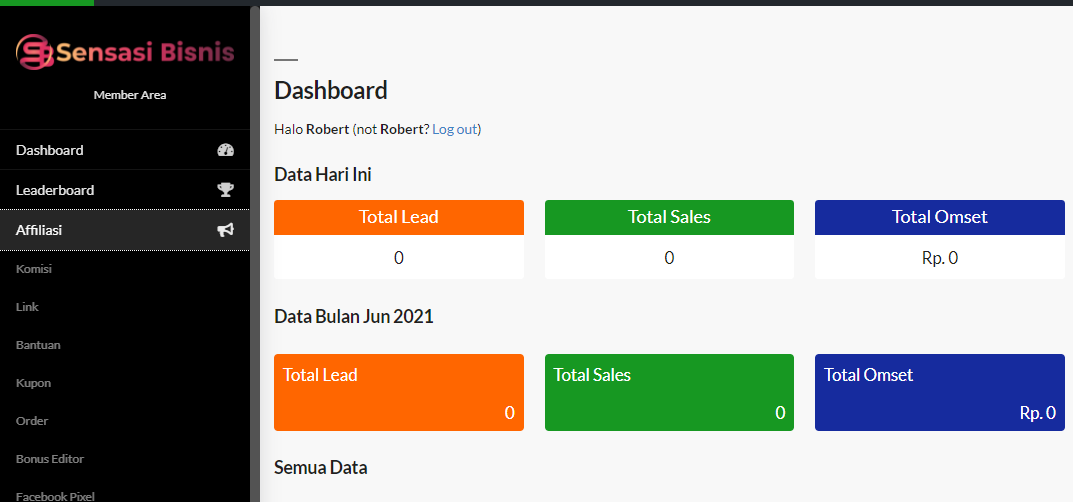Click the Log out link
Viewport: 1073px width, 502px height.
coord(455,130)
